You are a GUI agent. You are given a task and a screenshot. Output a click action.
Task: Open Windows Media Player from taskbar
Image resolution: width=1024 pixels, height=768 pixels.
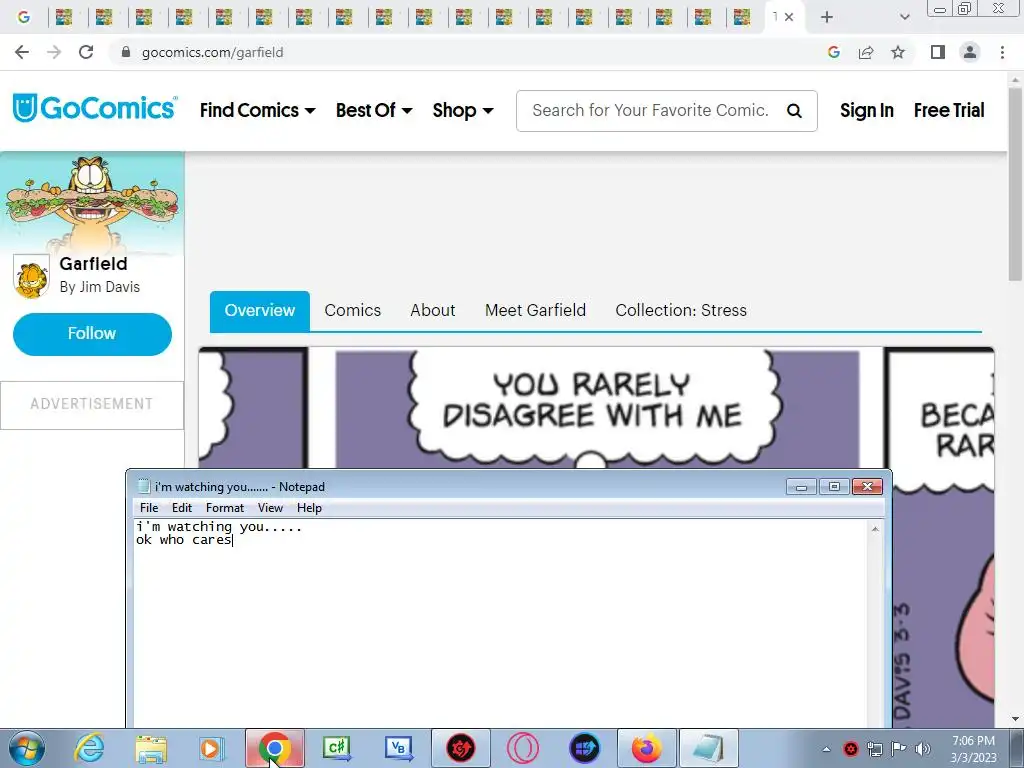[x=211, y=748]
